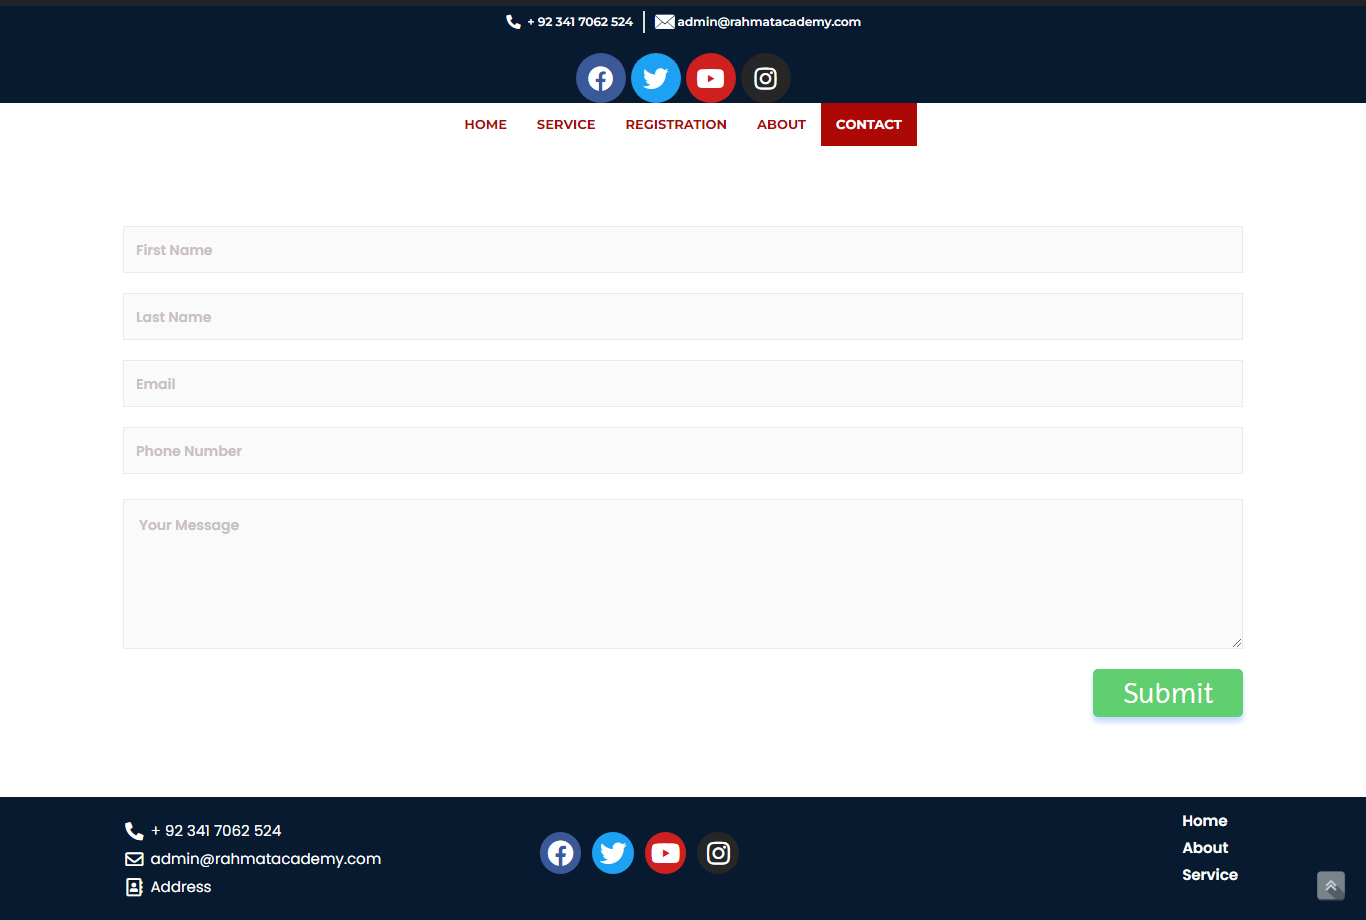1366x920 pixels.
Task: Navigate to the About menu item
Action: (x=781, y=125)
